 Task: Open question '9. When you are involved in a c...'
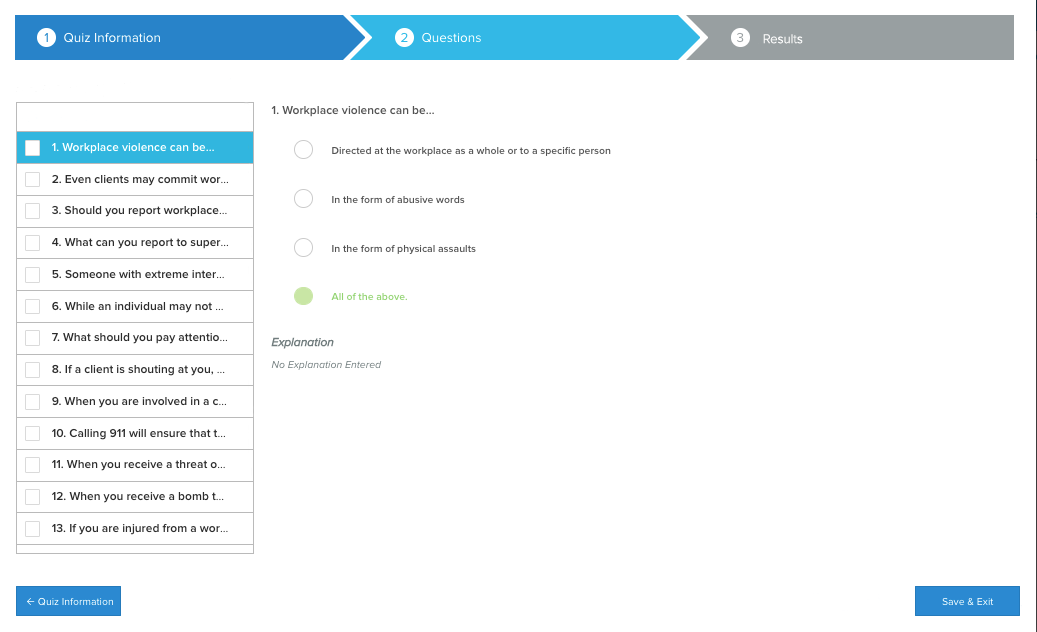[135, 401]
